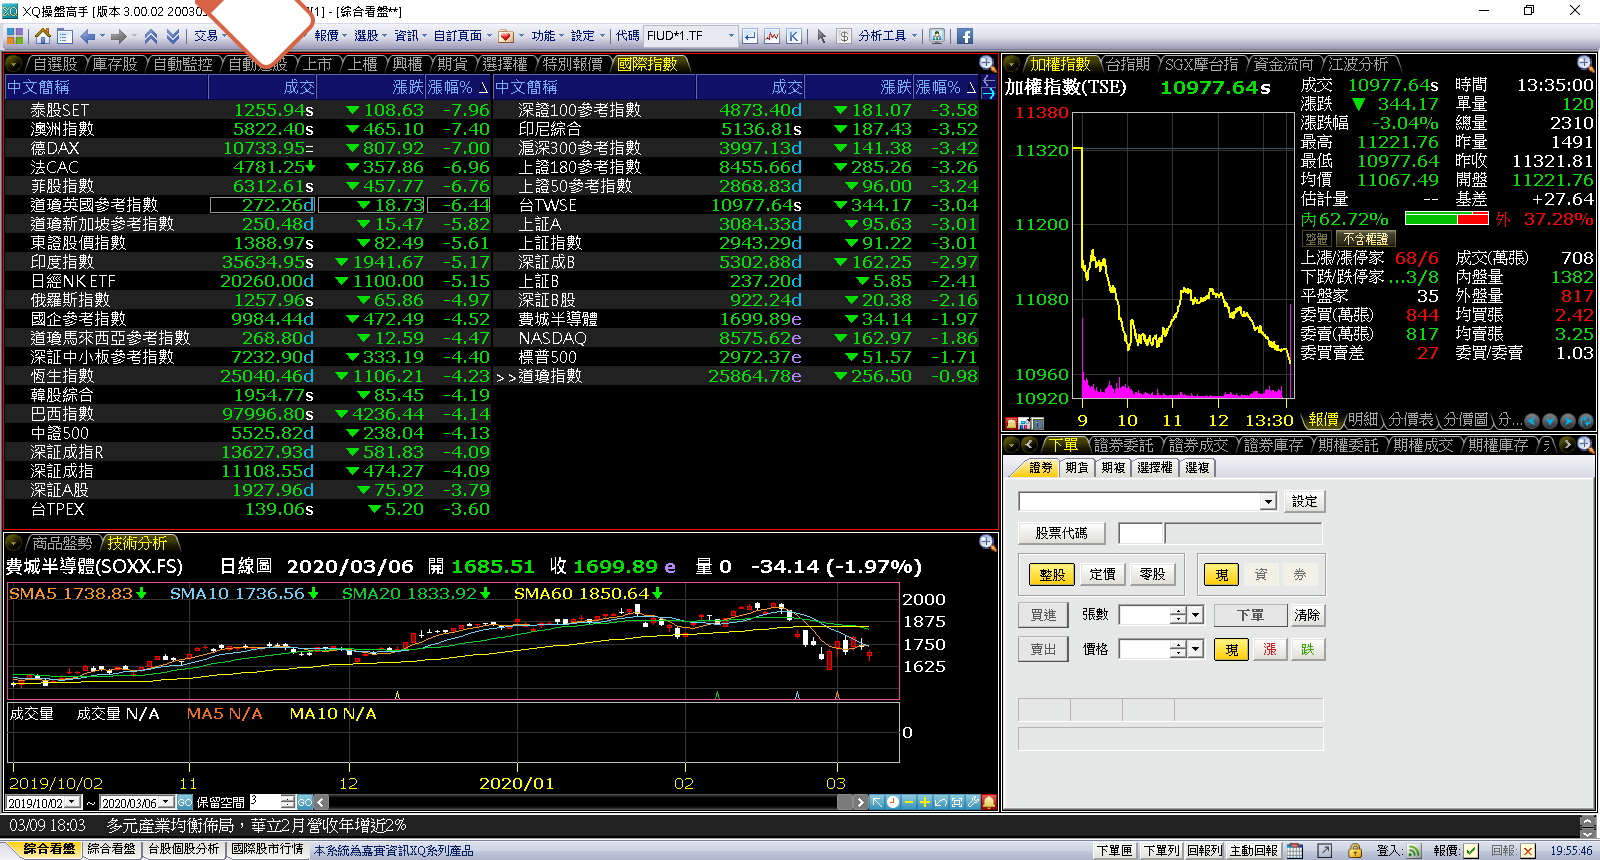Open the K-line chart toolbar icon
The width and height of the screenshot is (1600, 860).
click(793, 36)
